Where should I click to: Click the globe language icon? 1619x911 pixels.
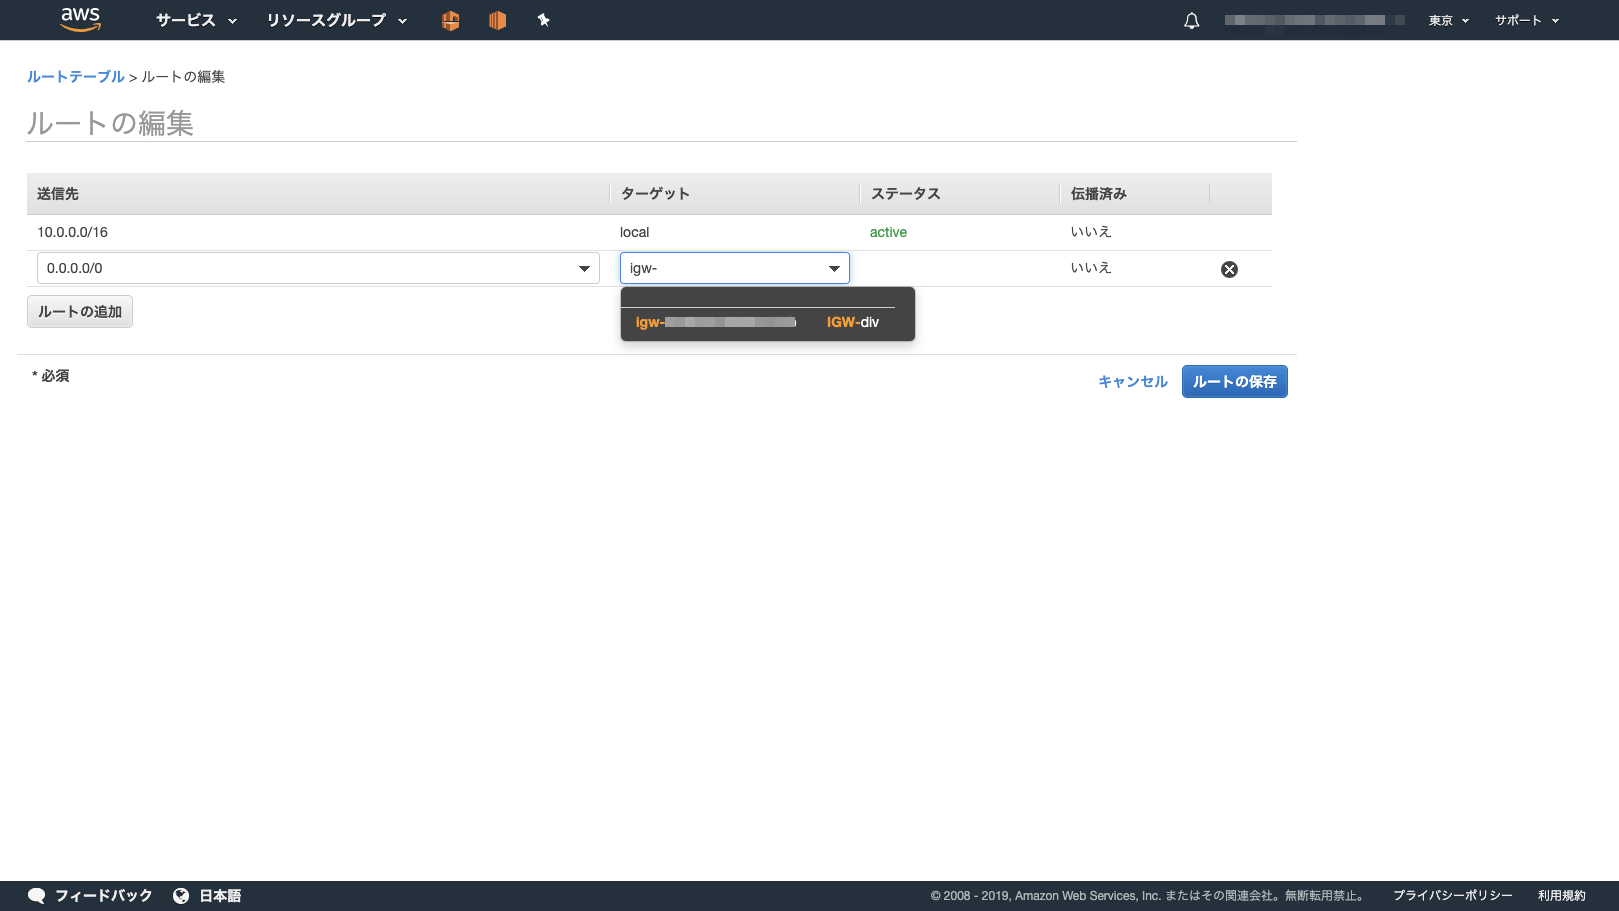[181, 896]
